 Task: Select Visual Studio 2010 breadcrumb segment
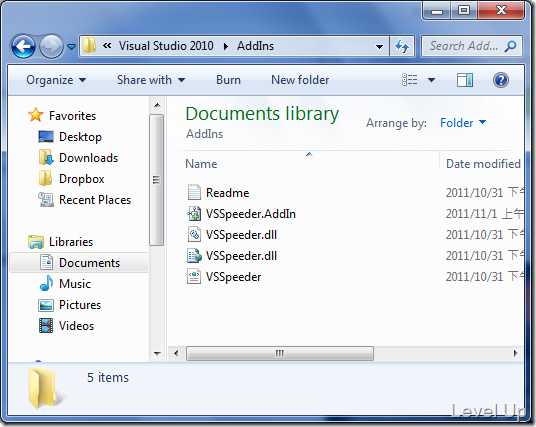coord(166,46)
